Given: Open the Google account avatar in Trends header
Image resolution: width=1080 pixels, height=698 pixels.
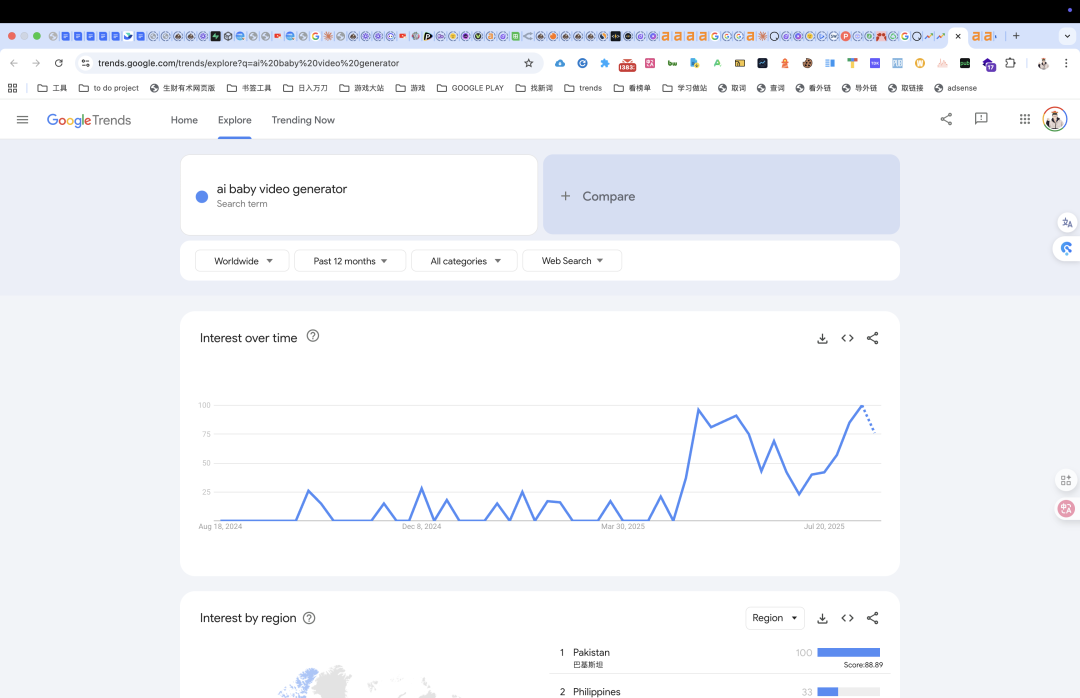Looking at the screenshot, I should pos(1055,119).
